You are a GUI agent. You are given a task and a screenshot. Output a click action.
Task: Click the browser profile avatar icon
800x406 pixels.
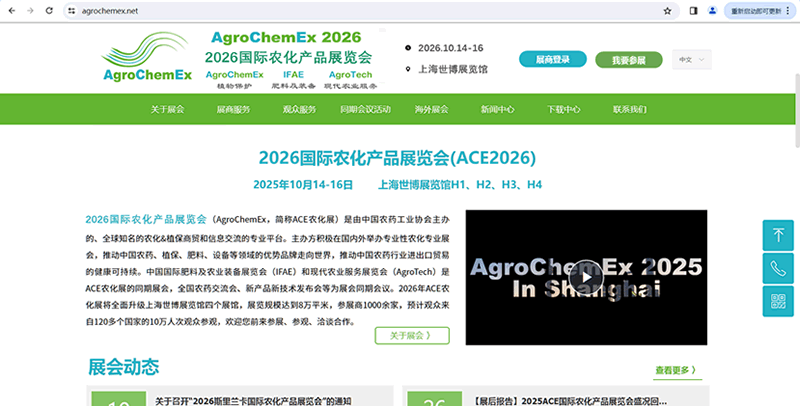[x=712, y=10]
